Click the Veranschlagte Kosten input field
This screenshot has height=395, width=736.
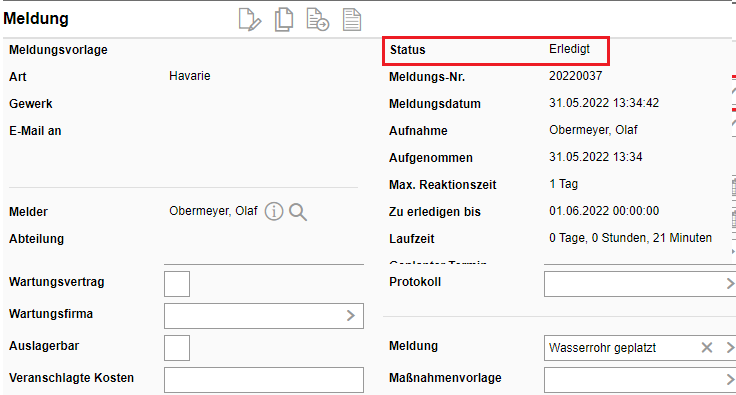[x=264, y=380]
